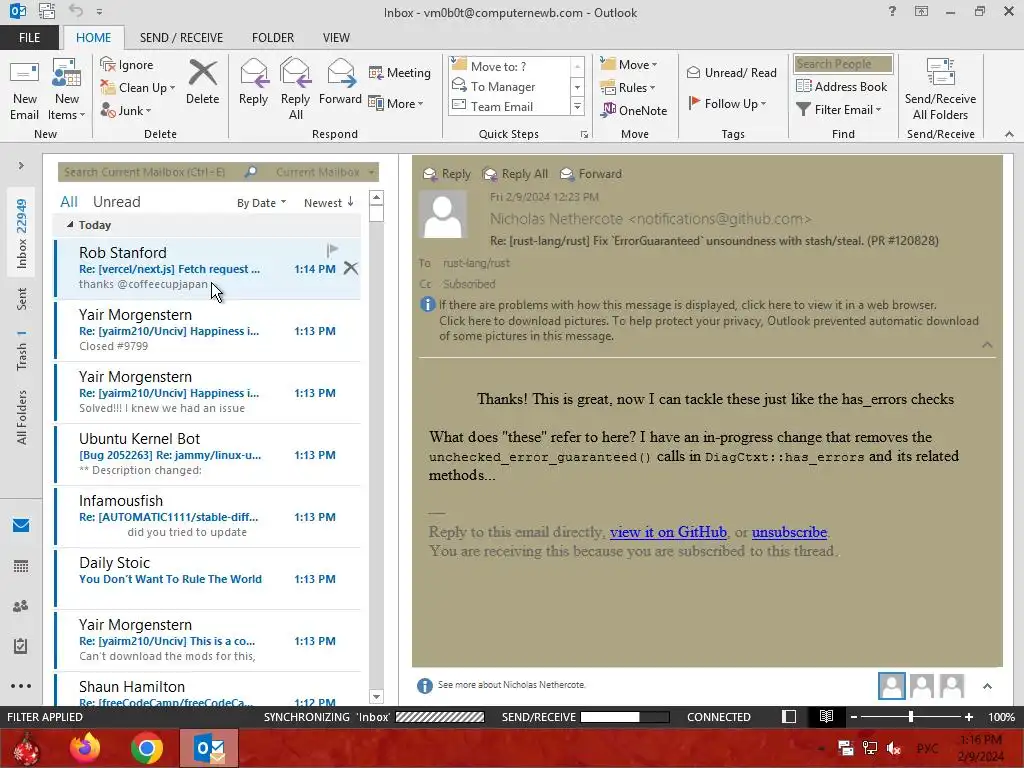Flag the Rob Stanford message
Viewport: 1024px width, 768px height.
(332, 249)
